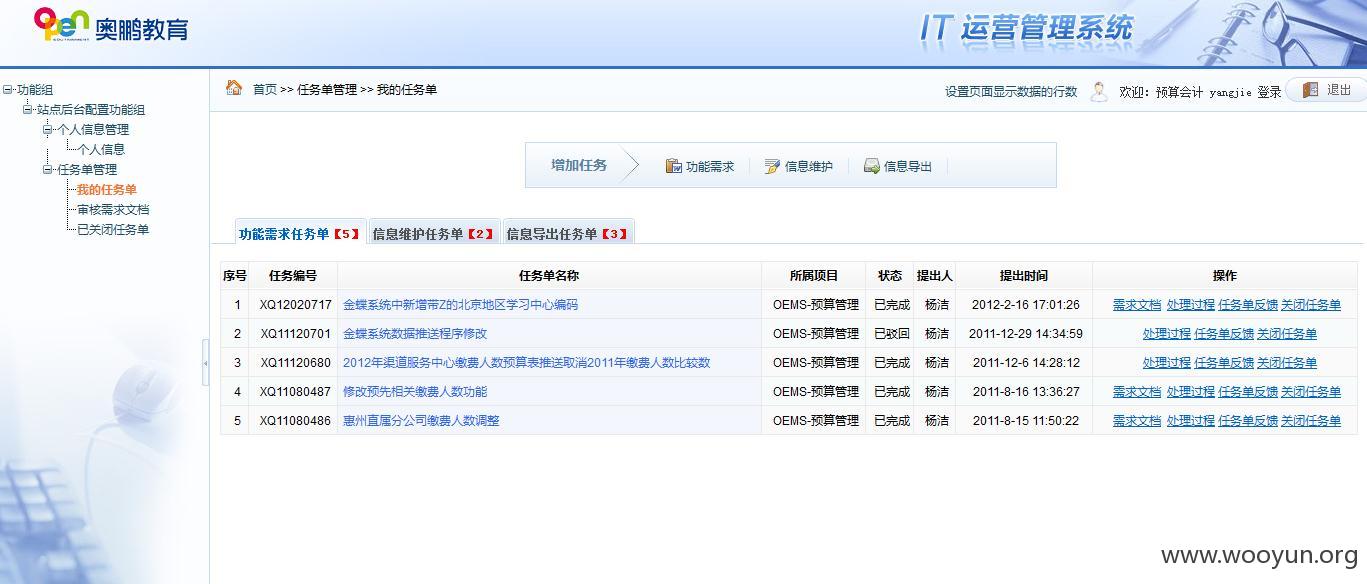Open task 修改预先相关缴费人数功能
This screenshot has width=1367, height=584.
(x=415, y=392)
